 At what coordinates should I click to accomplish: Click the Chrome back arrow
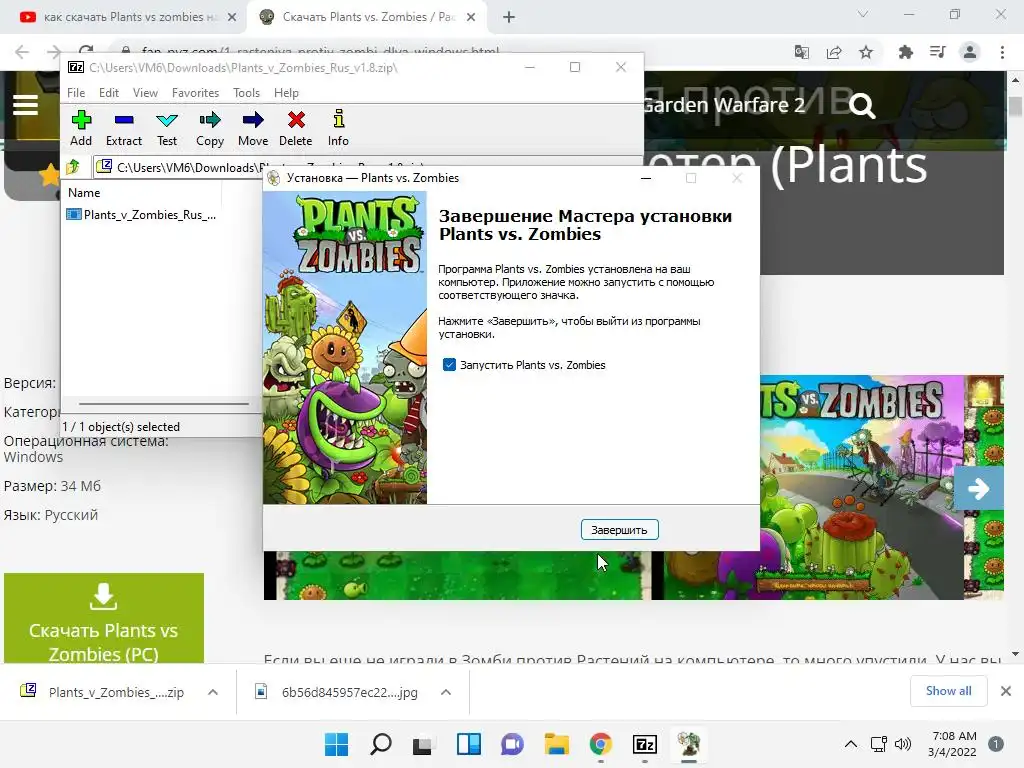tap(22, 52)
